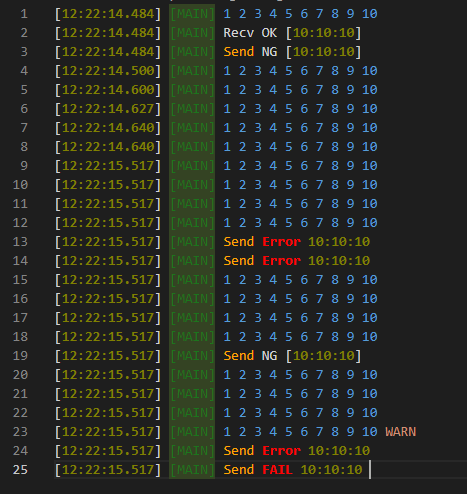Click timestamp on line 17
This screenshot has width=467, height=494.
click(x=108, y=318)
